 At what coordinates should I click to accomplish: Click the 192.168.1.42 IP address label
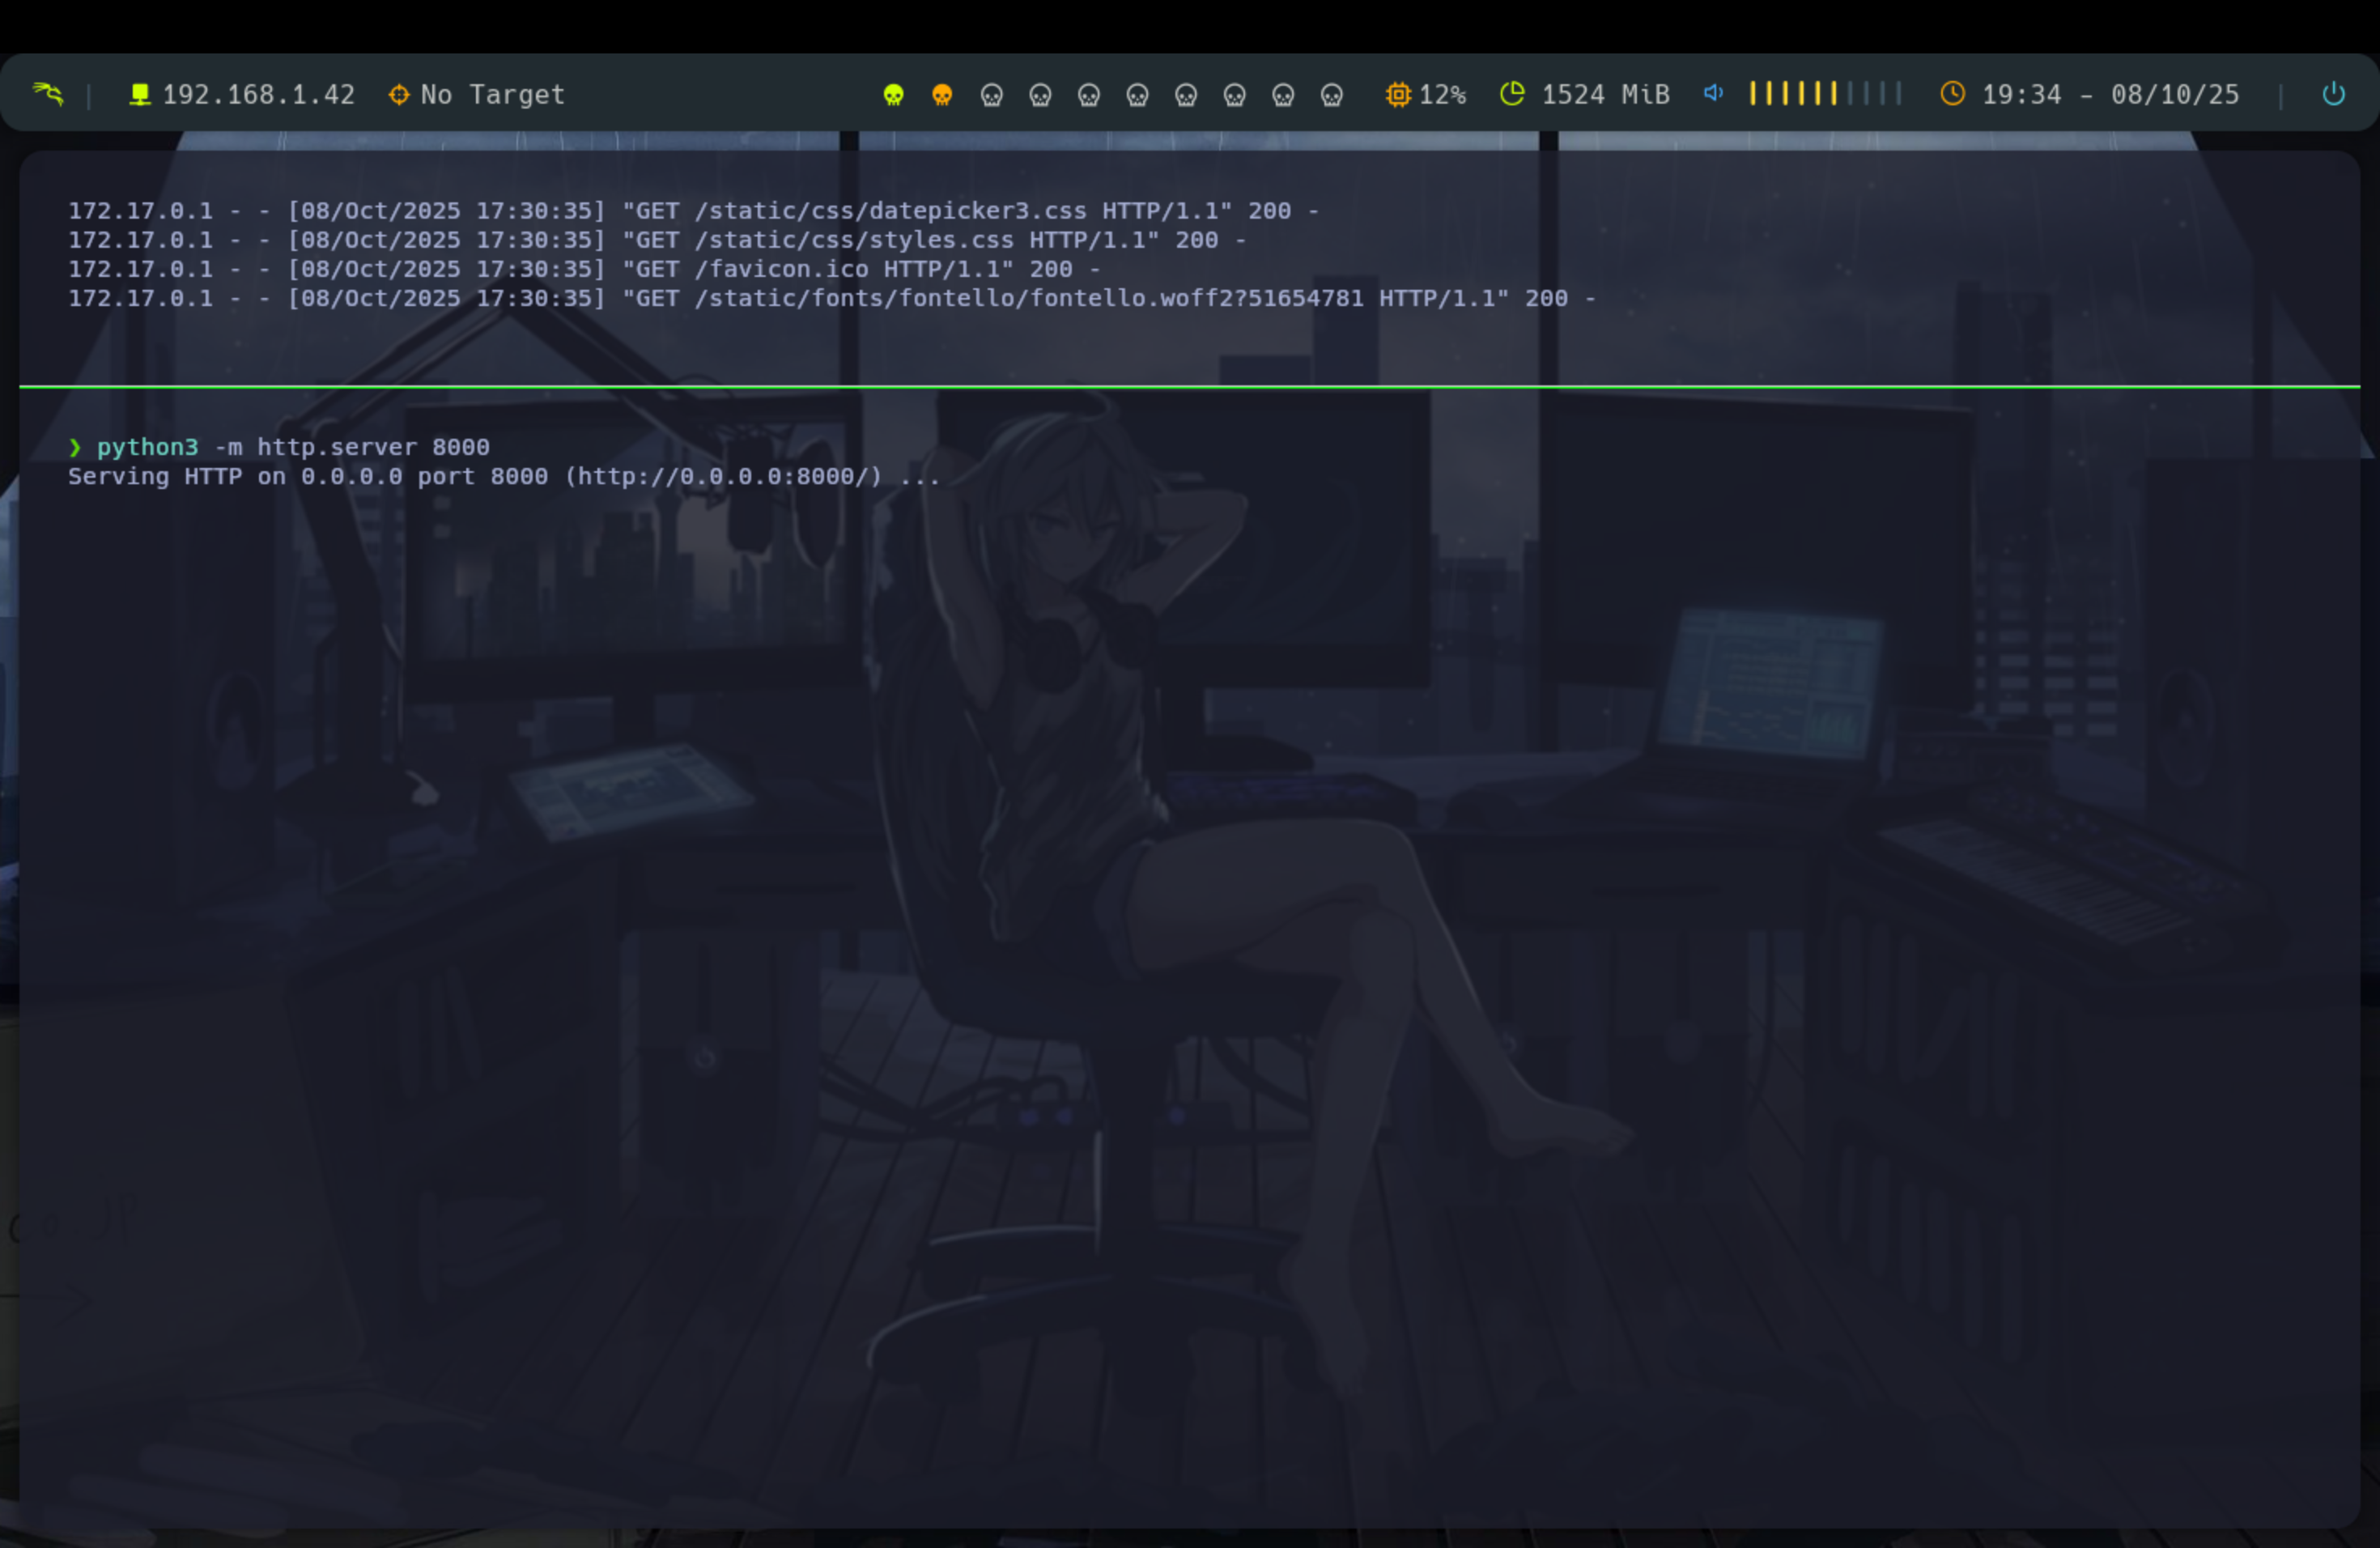(x=259, y=94)
